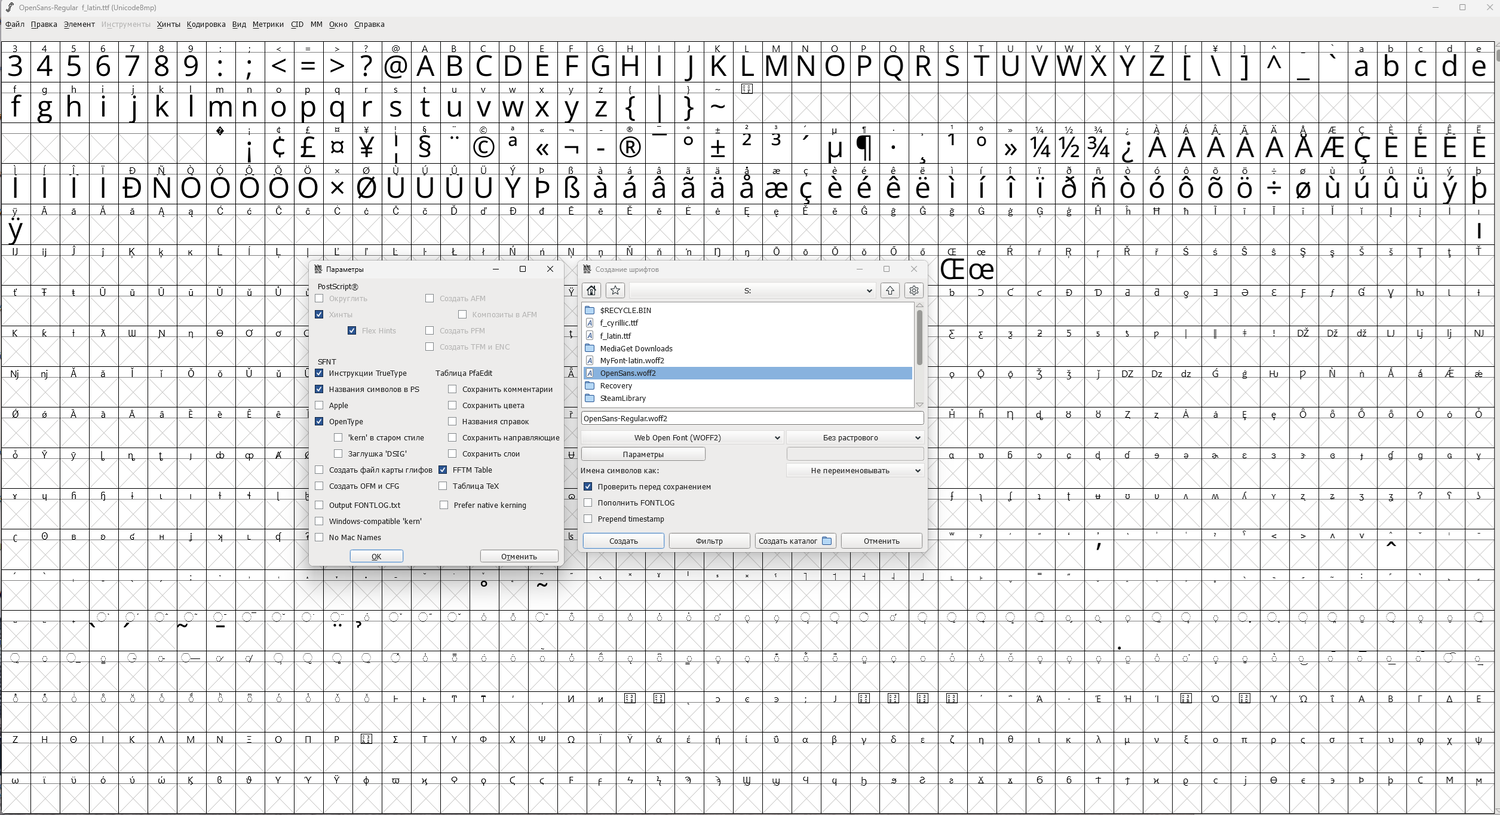
Task: Select the $RECYCLE.BIN folder icon
Action: click(590, 310)
